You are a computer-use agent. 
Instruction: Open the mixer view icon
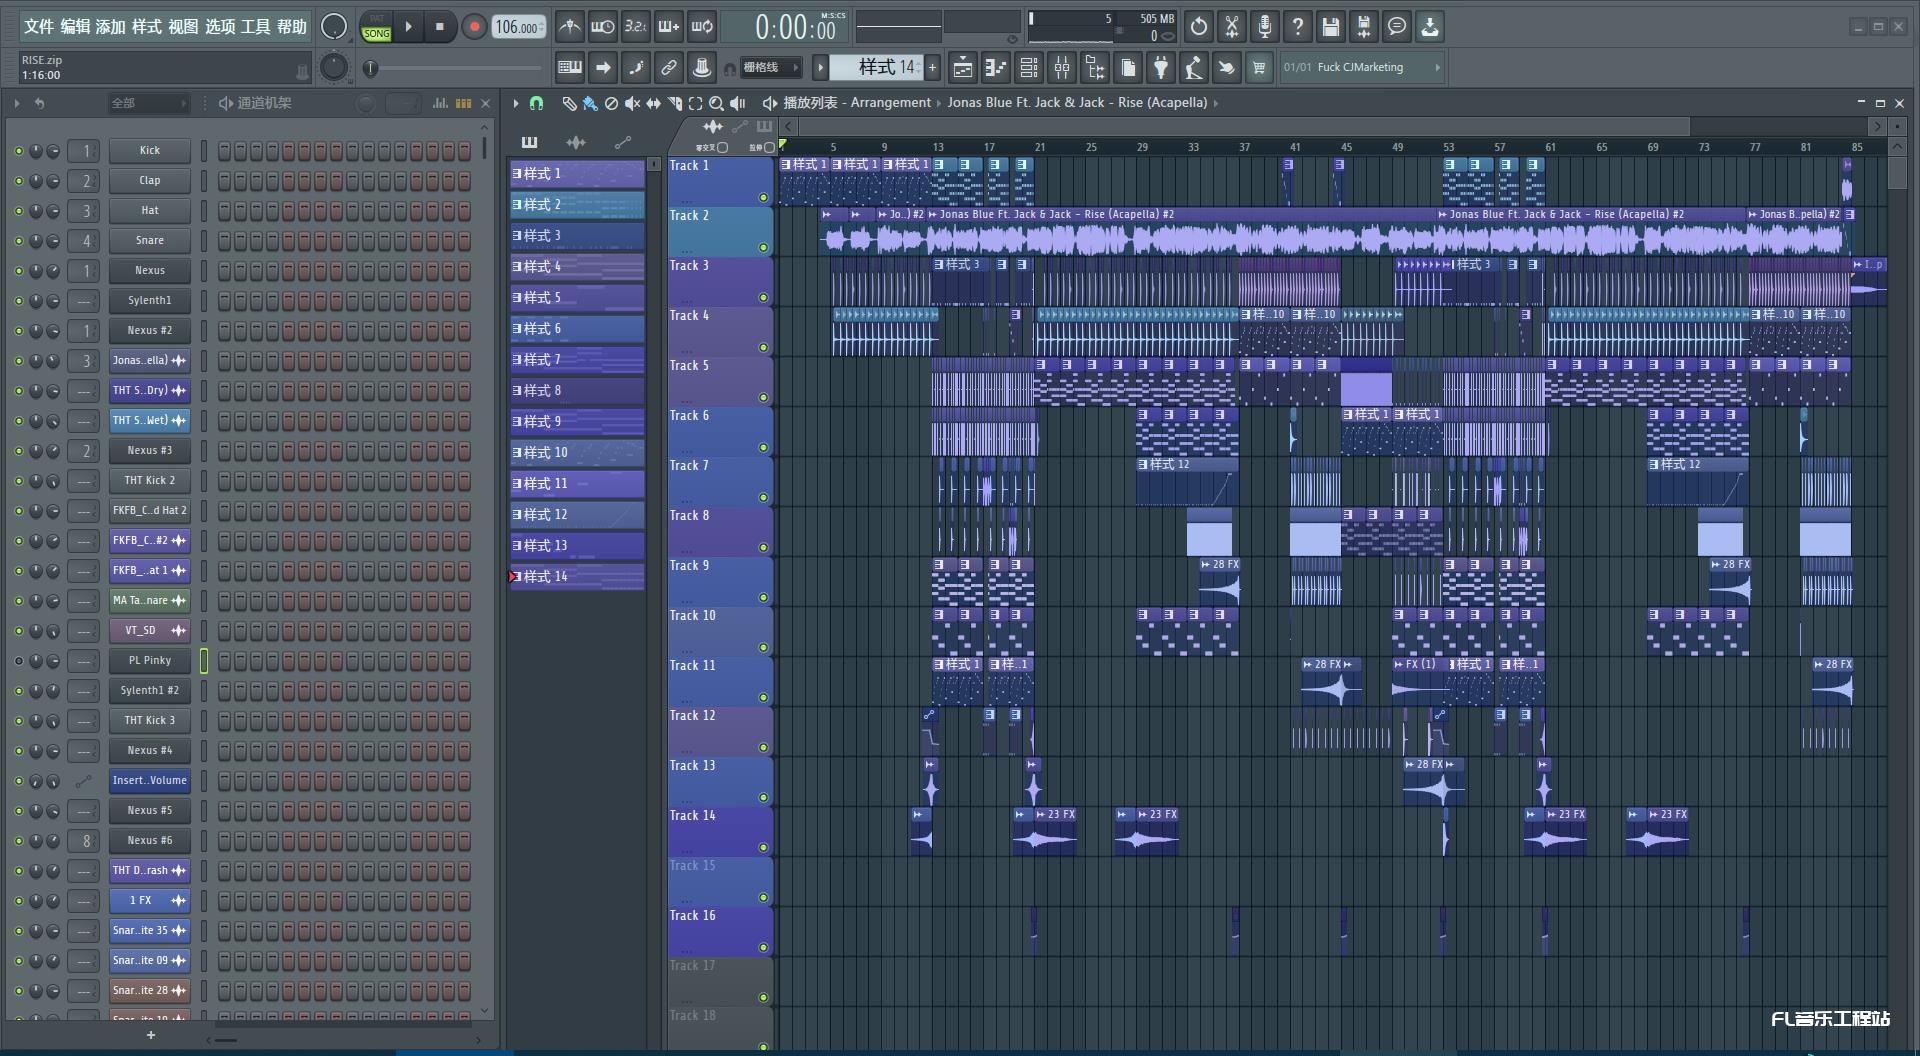click(x=1062, y=68)
